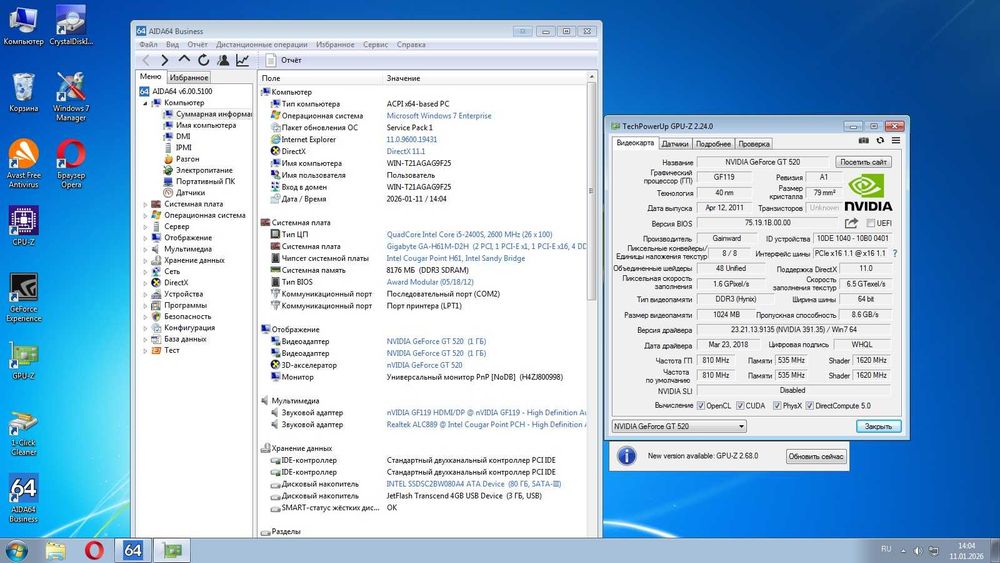Screen dimensions: 1000x563
Task: Expand the Операционная система tree node
Action: tap(145, 216)
